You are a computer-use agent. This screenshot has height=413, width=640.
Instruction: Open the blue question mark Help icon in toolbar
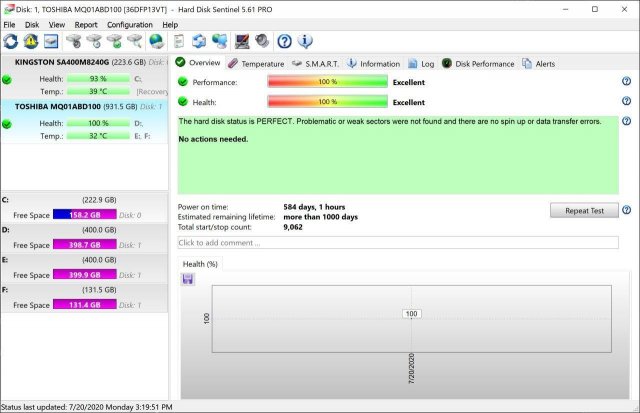(284, 41)
